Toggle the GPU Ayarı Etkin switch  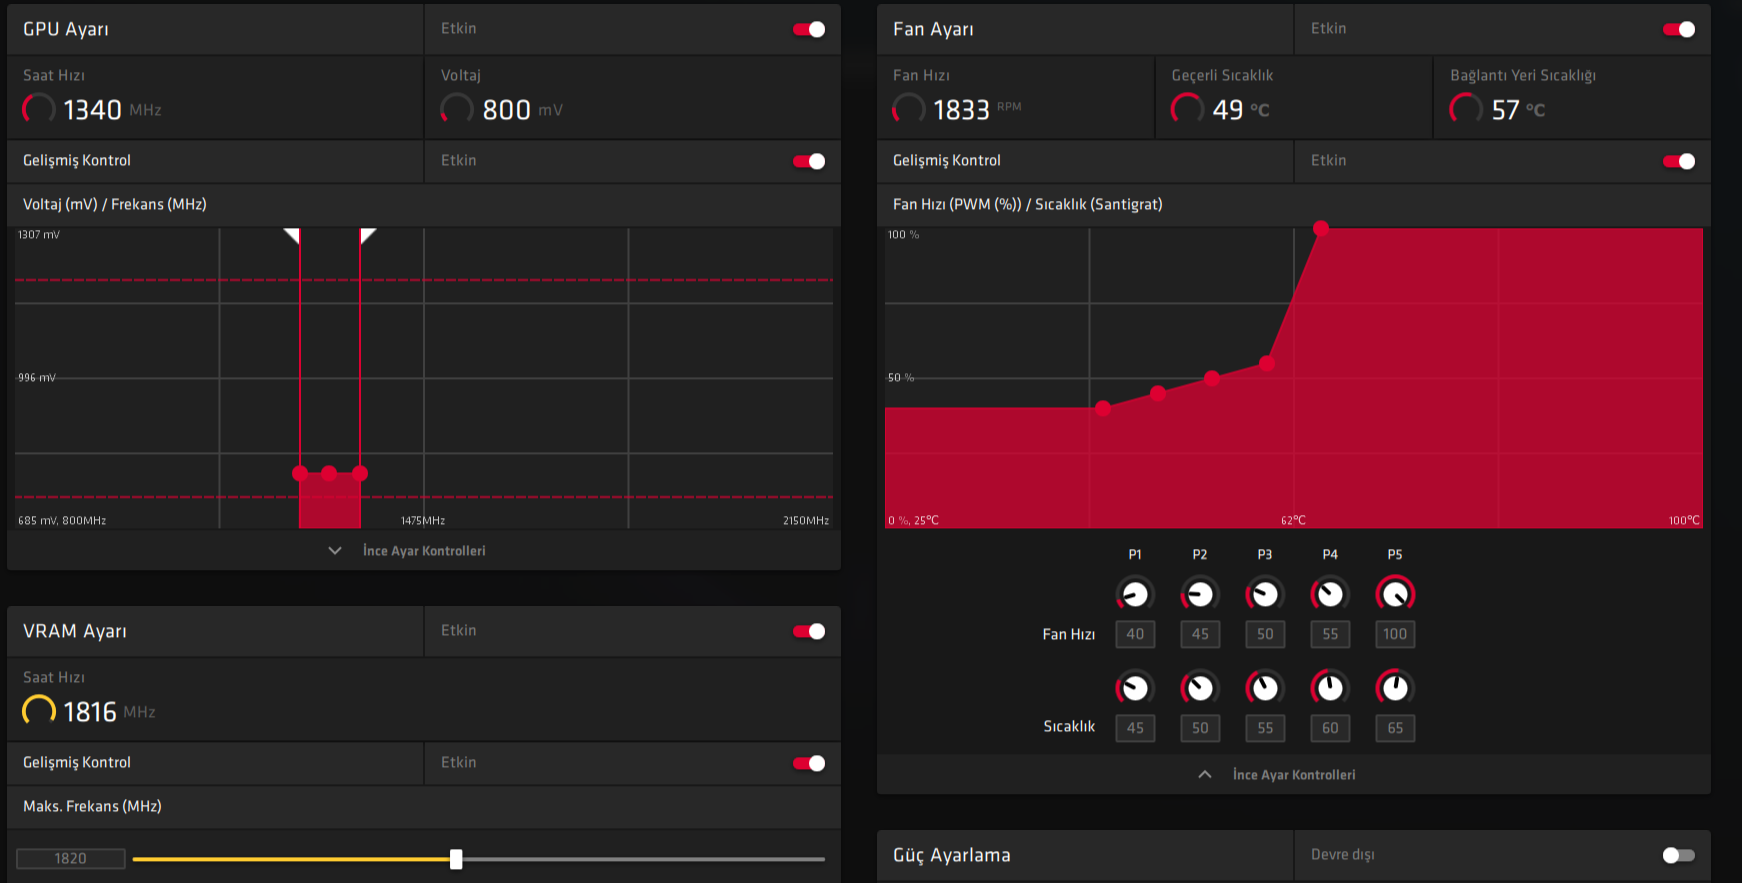tap(809, 29)
